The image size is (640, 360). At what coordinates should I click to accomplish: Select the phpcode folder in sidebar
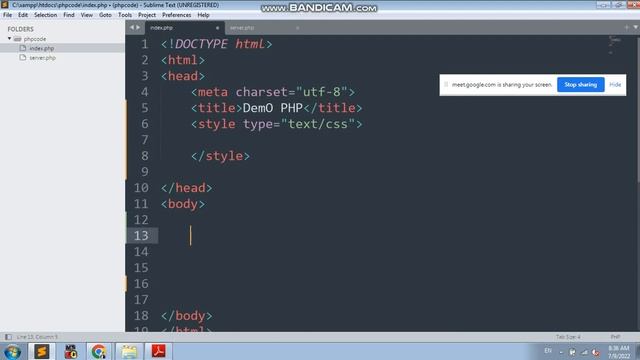[x=34, y=39]
